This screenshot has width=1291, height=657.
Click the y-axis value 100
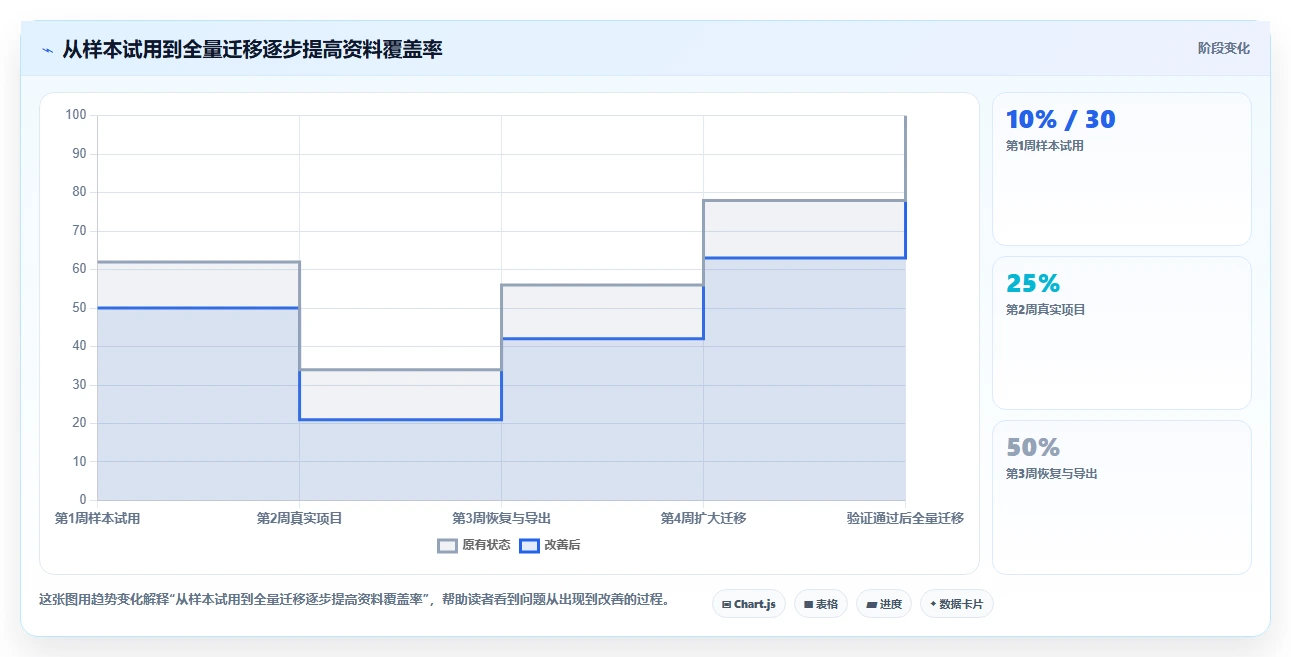(x=76, y=115)
